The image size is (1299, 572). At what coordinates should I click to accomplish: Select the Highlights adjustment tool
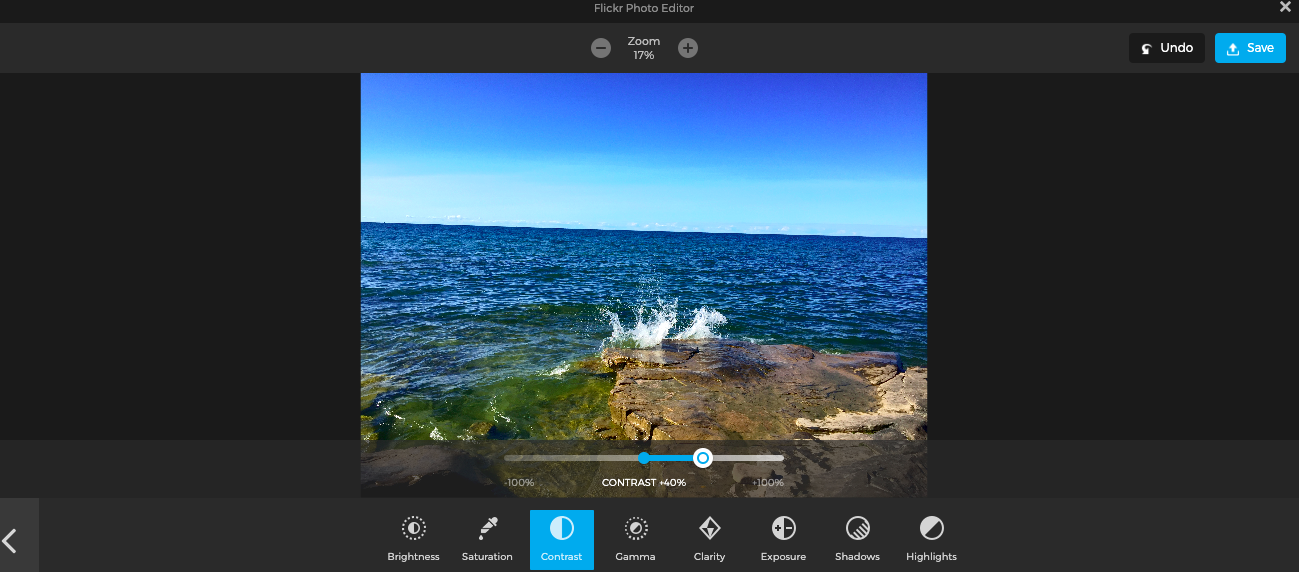[931, 539]
